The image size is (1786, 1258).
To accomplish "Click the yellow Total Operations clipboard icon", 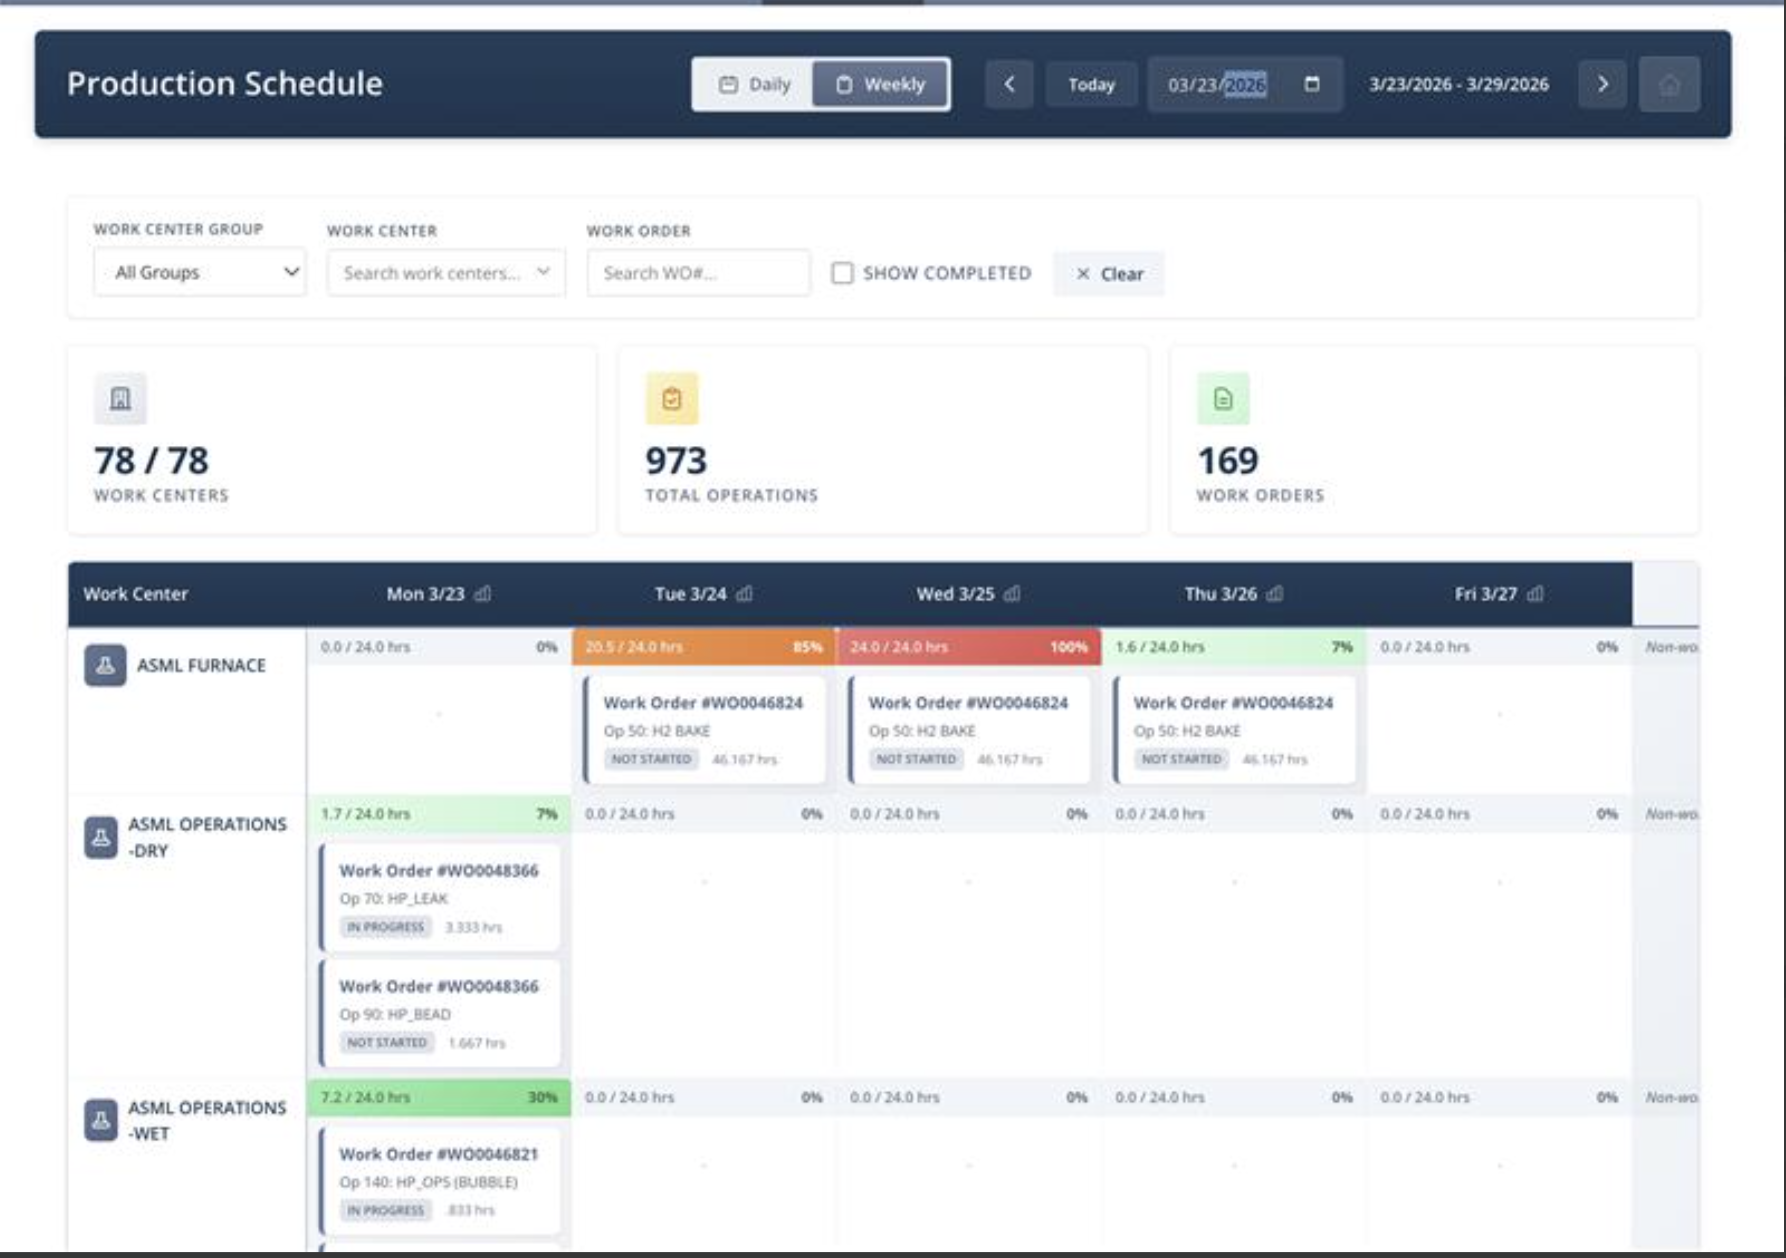I will [672, 399].
